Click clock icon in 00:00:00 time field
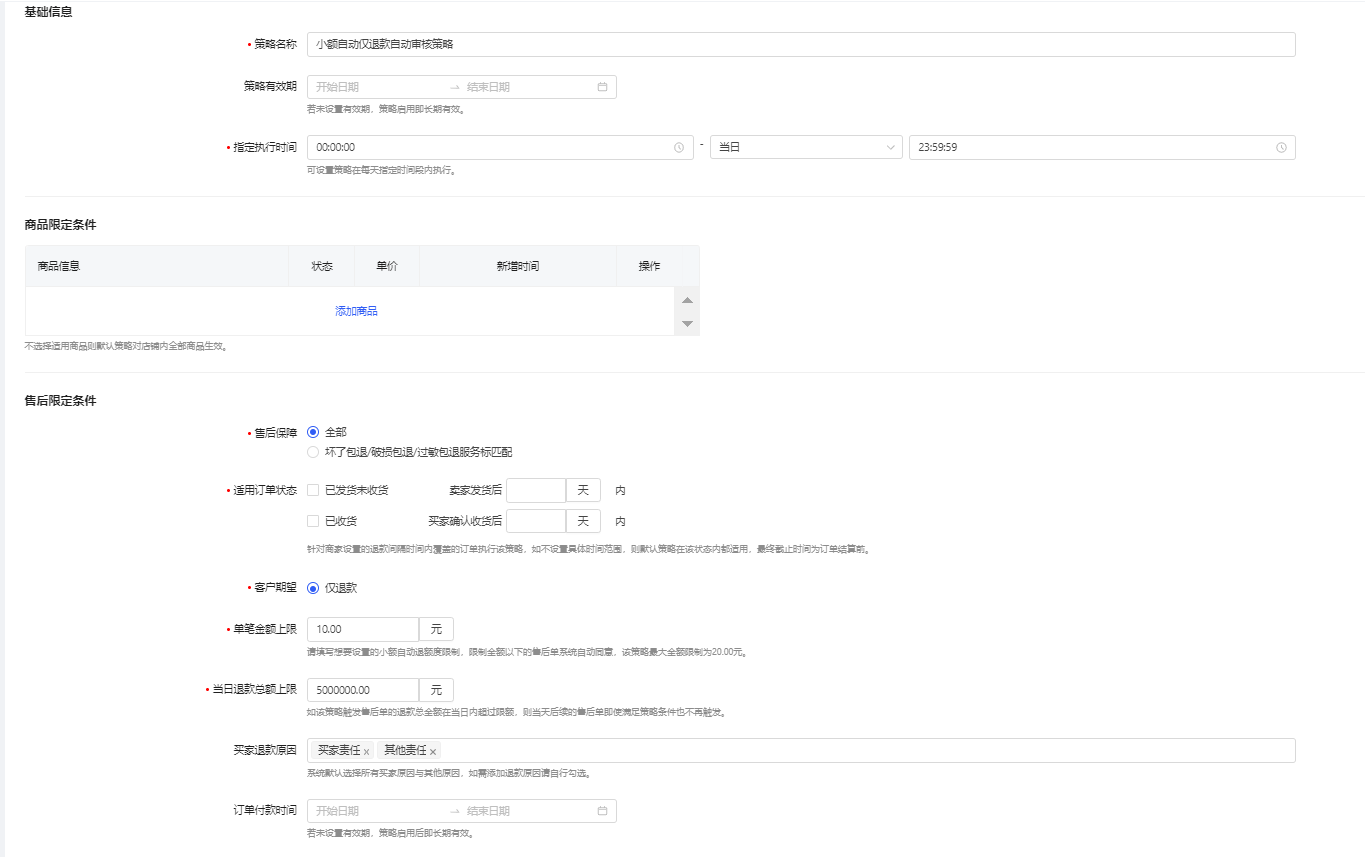Image resolution: width=1365 pixels, height=857 pixels. point(679,148)
